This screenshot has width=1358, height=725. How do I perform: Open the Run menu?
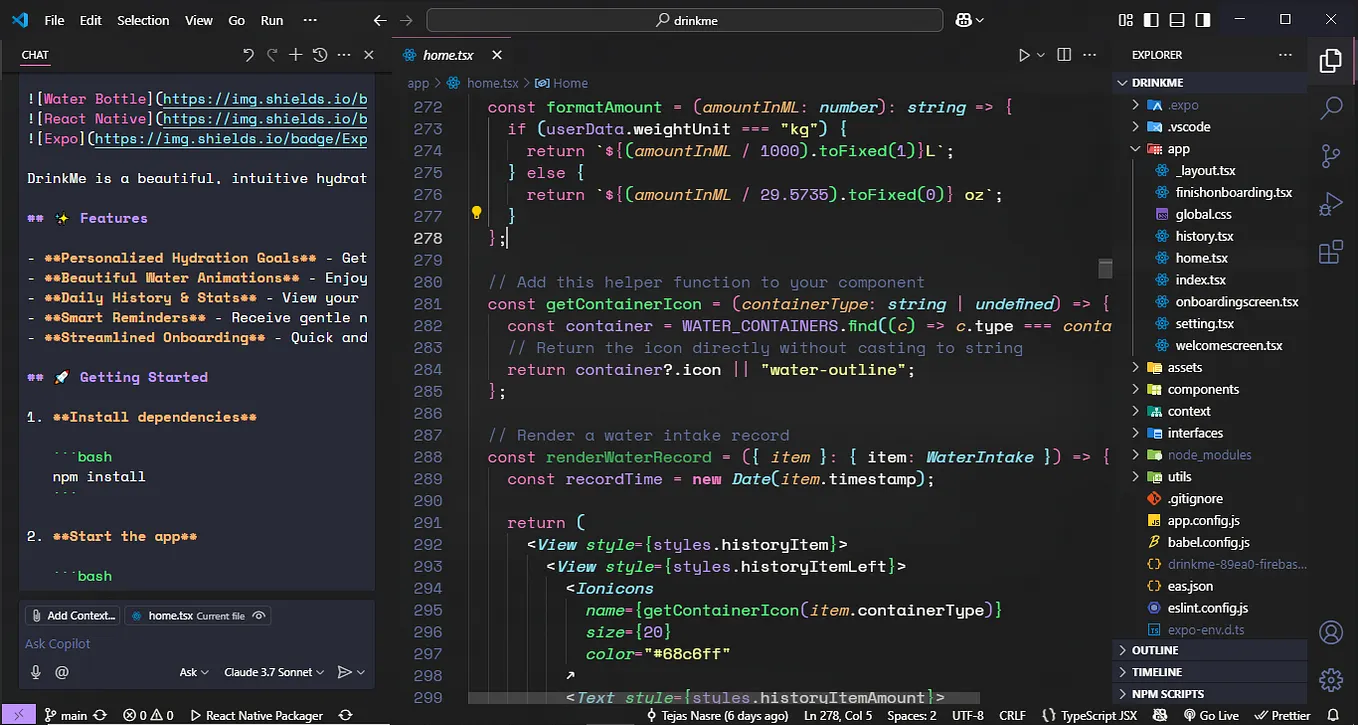(271, 19)
